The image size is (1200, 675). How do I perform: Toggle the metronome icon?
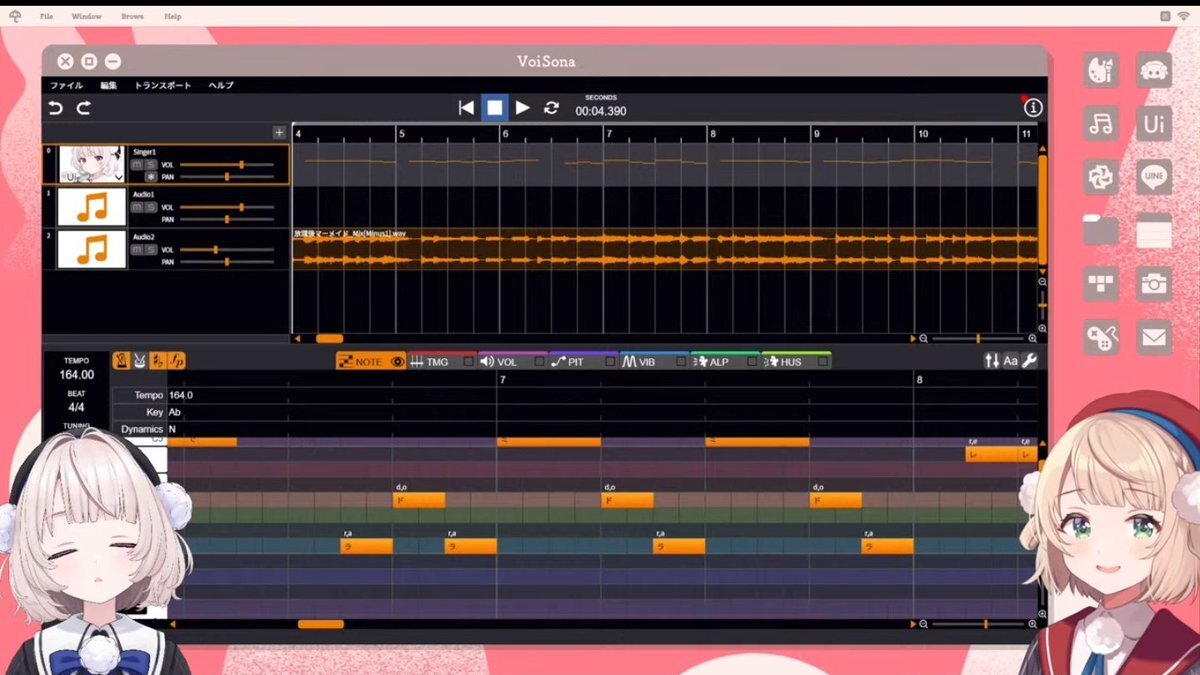[x=121, y=361]
